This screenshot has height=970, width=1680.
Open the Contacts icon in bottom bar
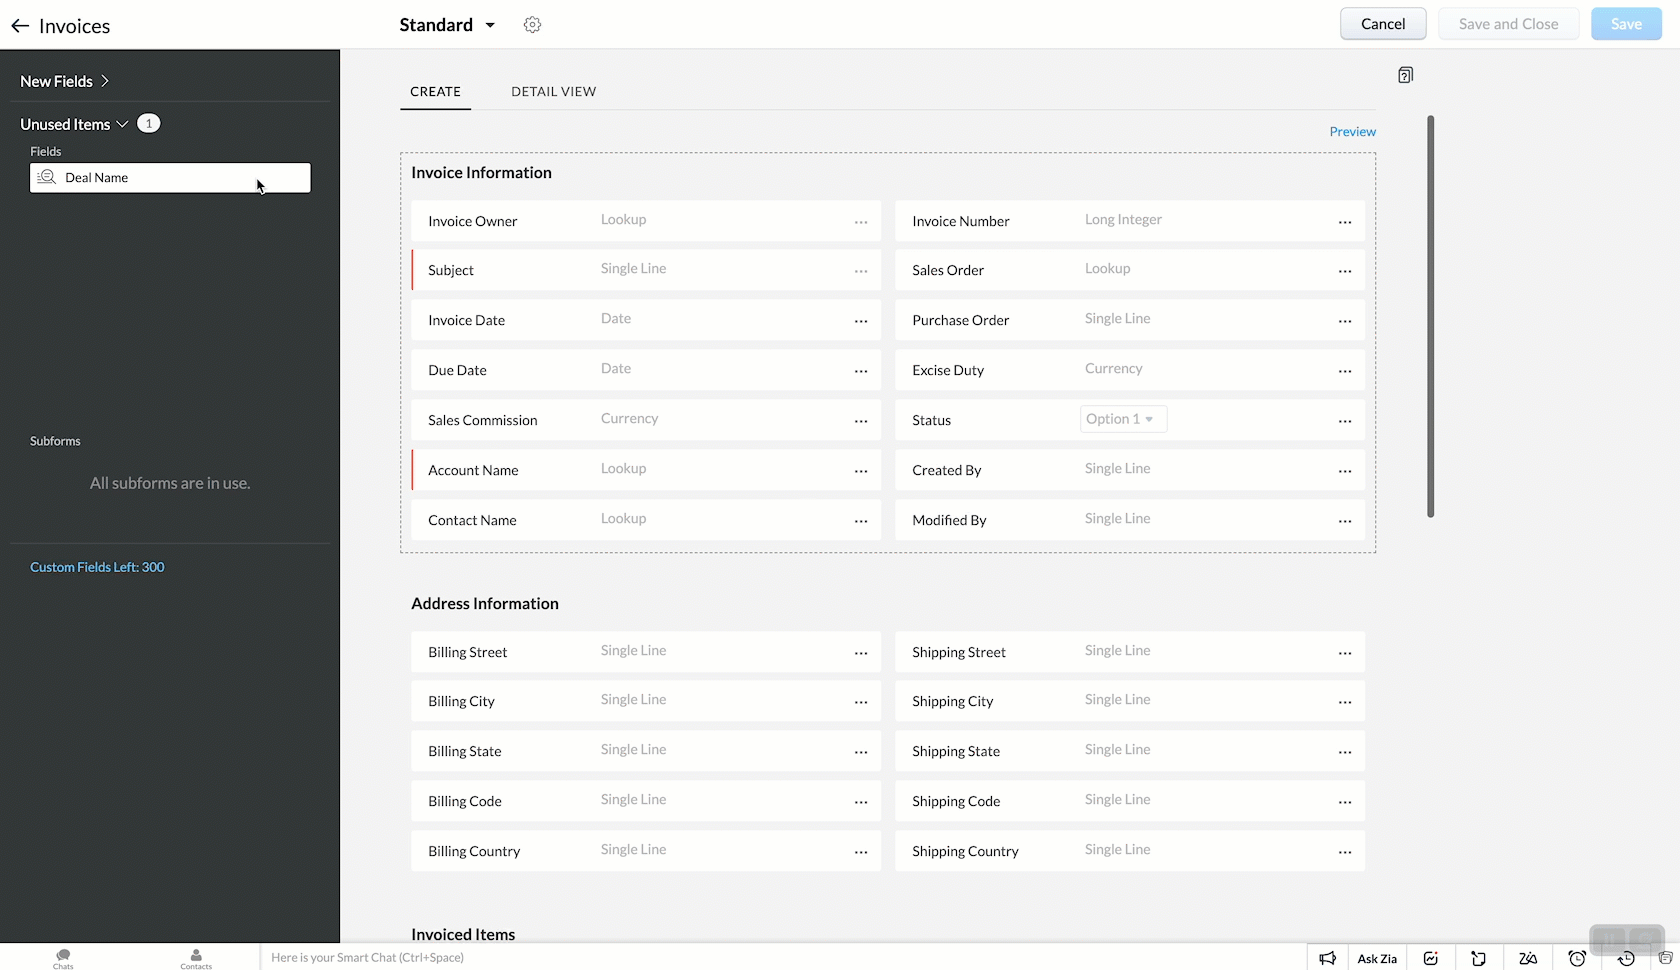pos(196,957)
